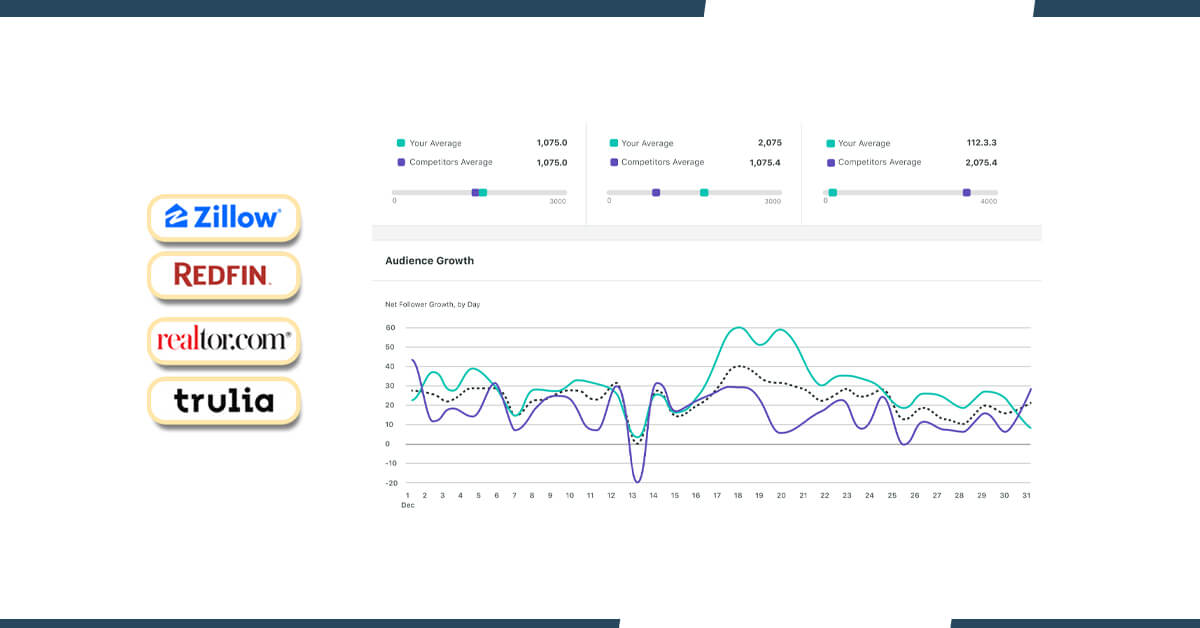The image size is (1200, 628).
Task: Click the -10 label on the y-axis
Action: (390, 463)
